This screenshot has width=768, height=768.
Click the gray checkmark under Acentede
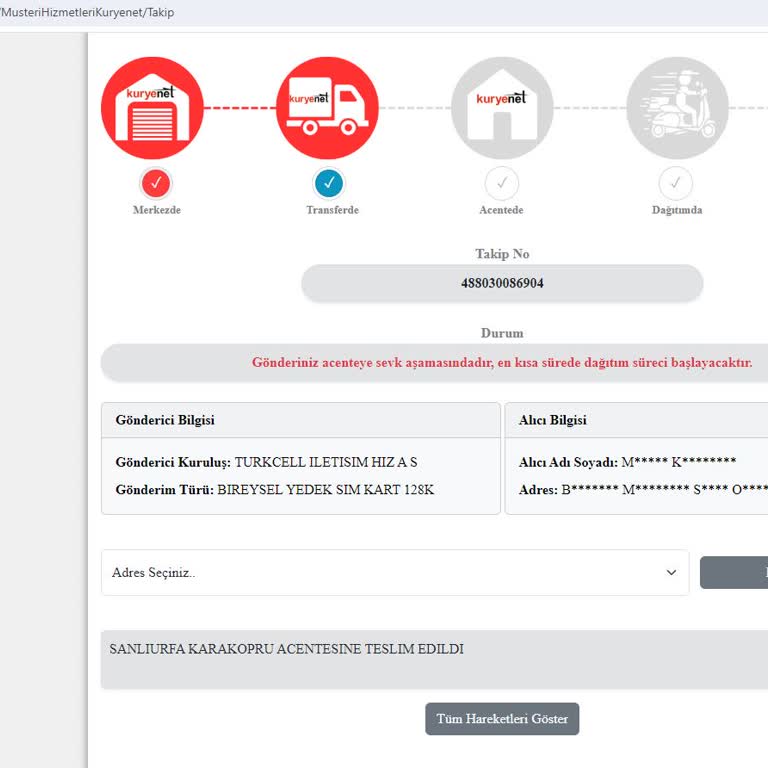[x=502, y=183]
